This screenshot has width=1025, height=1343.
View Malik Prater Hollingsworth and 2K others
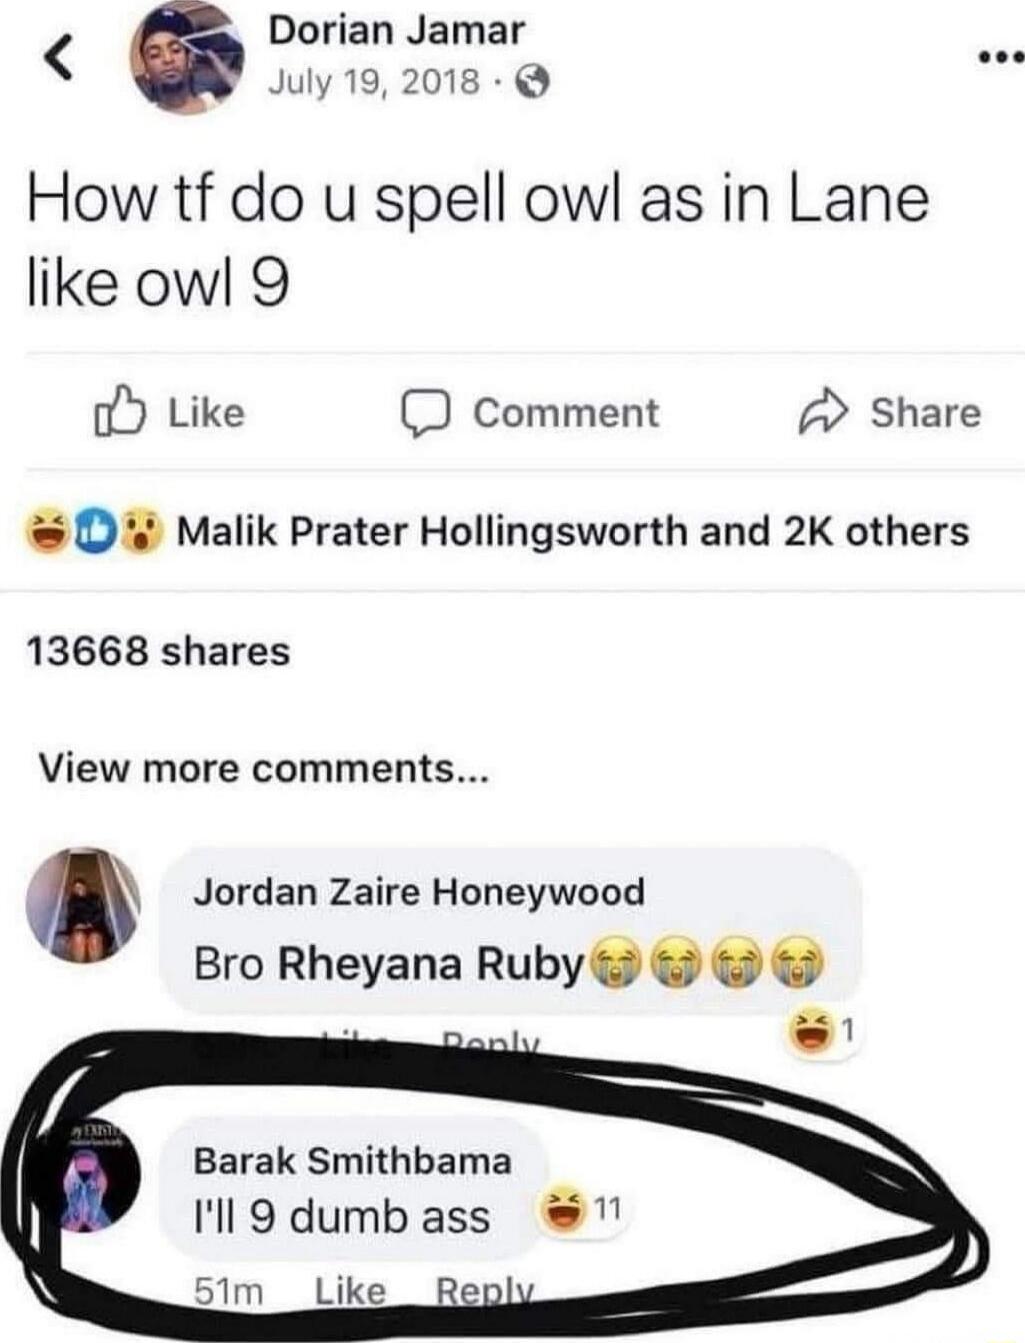[x=573, y=531]
